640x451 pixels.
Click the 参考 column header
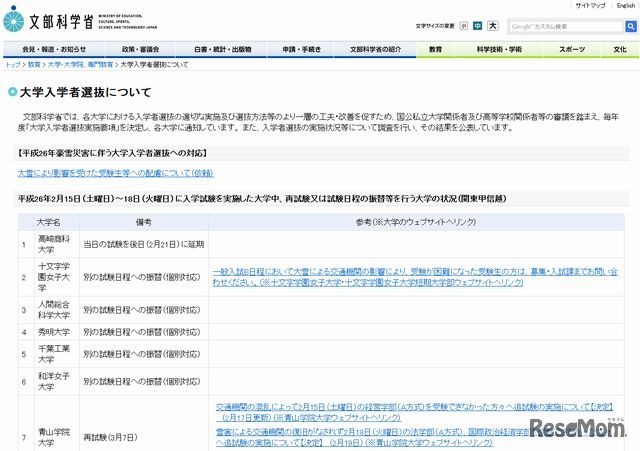[x=416, y=222]
